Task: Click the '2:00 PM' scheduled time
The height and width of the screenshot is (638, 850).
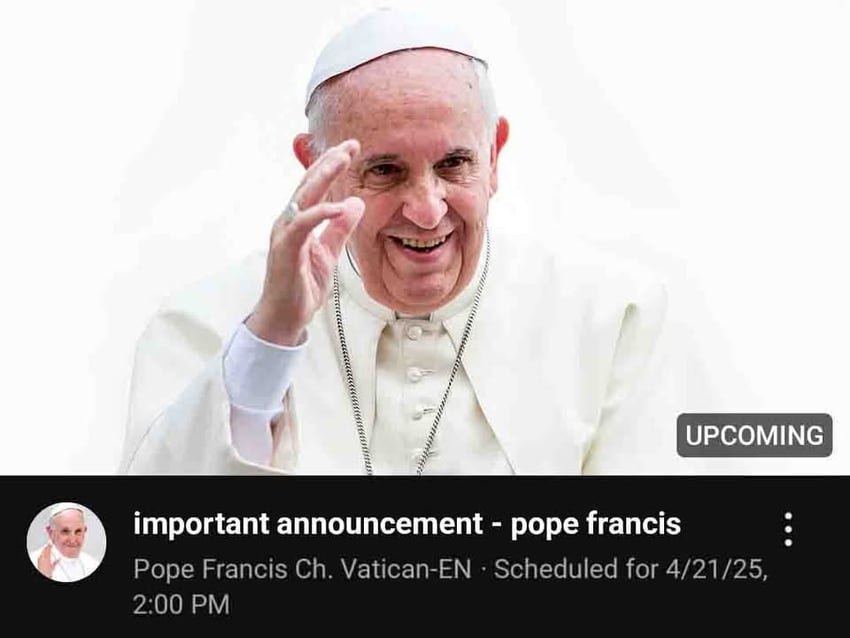Action: click(x=181, y=604)
